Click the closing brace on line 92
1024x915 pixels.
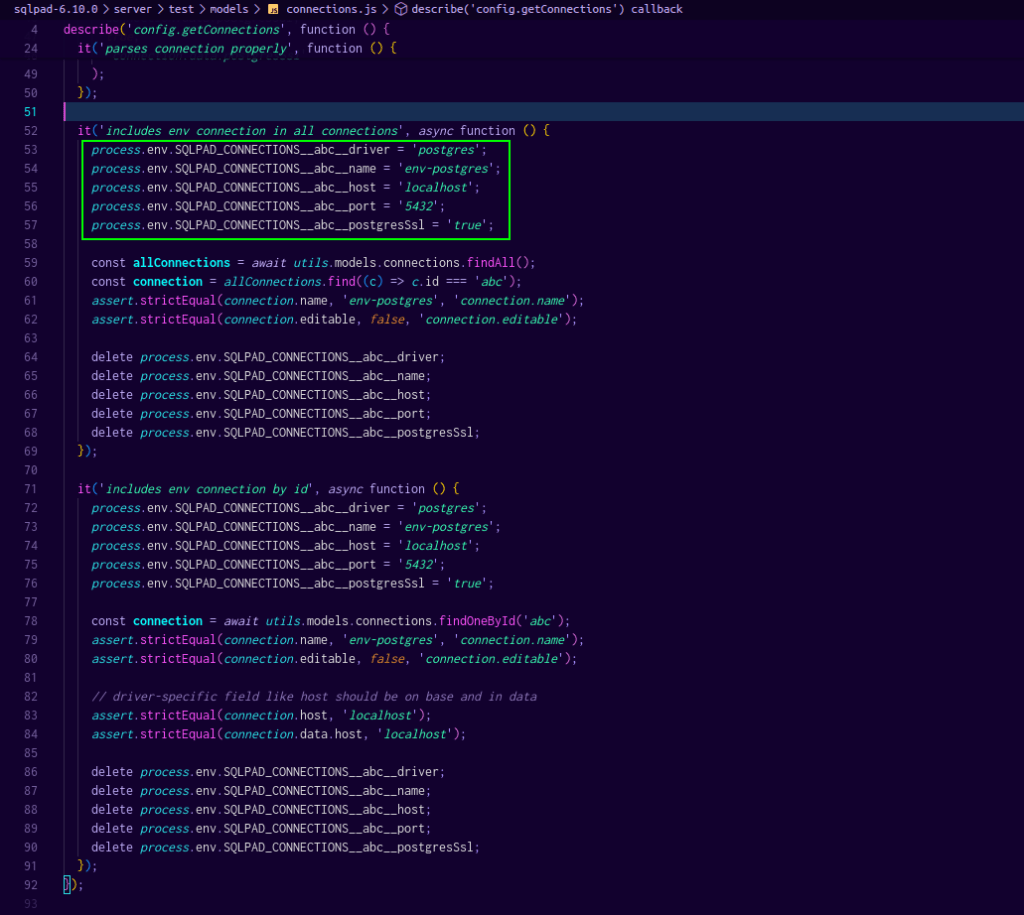(x=68, y=885)
